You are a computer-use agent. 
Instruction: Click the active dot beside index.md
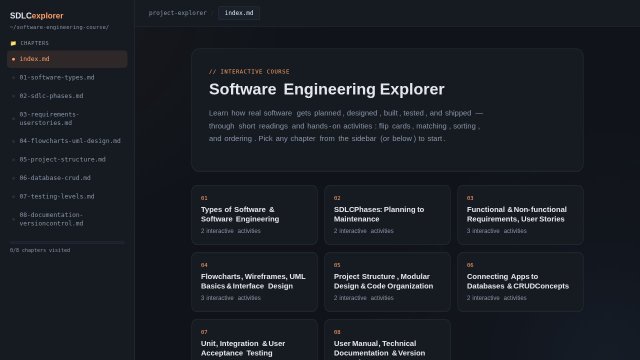coord(13,59)
